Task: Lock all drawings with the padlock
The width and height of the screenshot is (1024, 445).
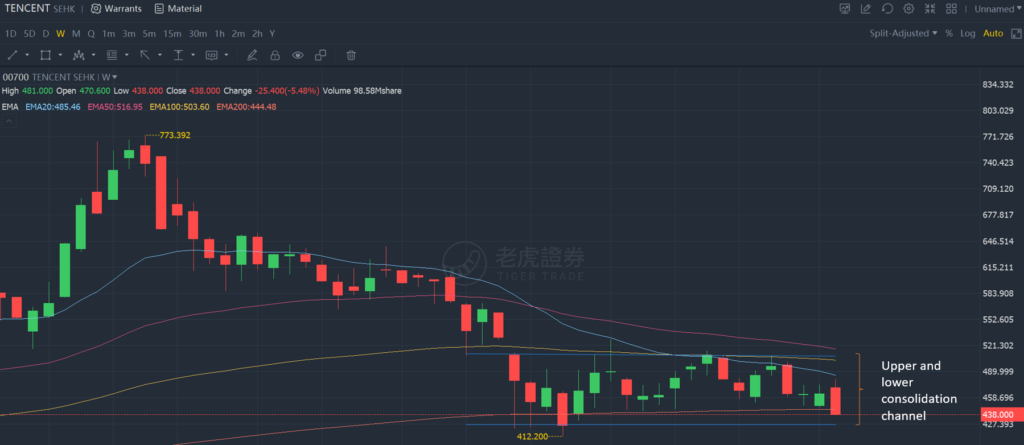Action: click(275, 55)
